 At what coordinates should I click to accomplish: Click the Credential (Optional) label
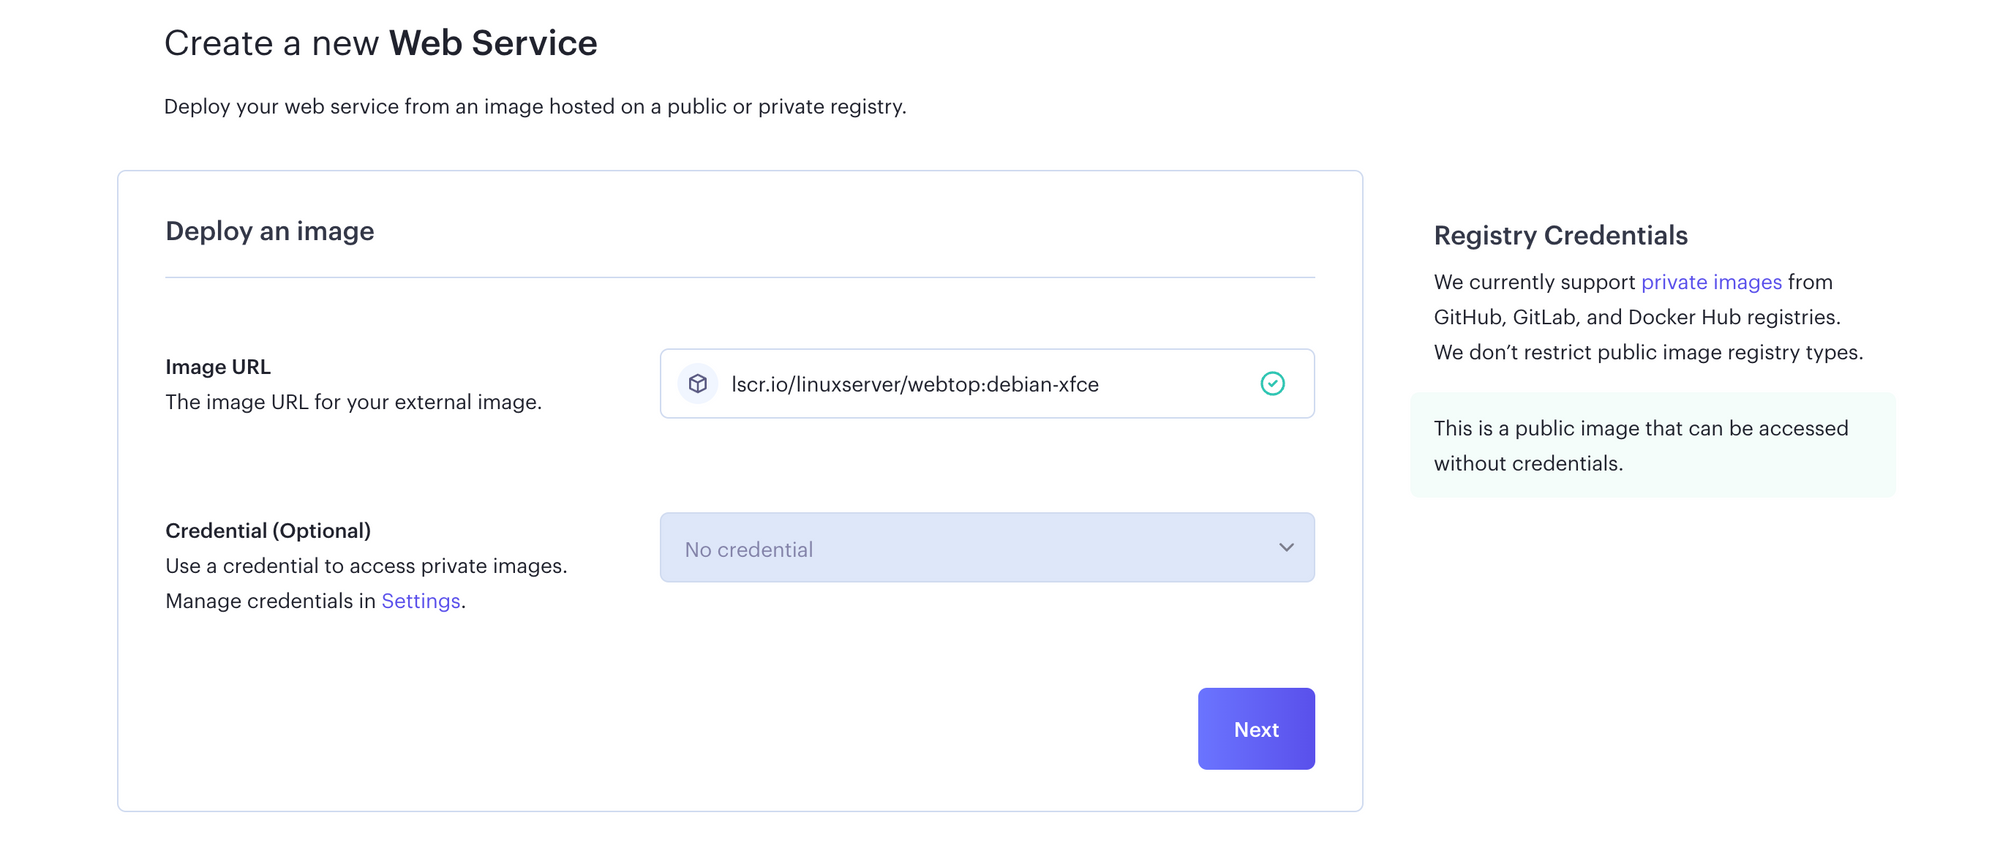pos(268,530)
